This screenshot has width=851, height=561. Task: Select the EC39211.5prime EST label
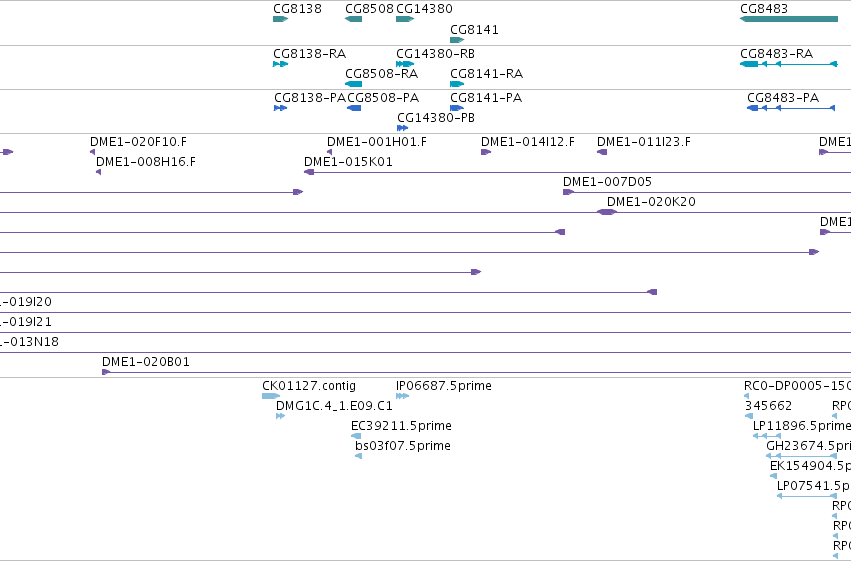(401, 426)
